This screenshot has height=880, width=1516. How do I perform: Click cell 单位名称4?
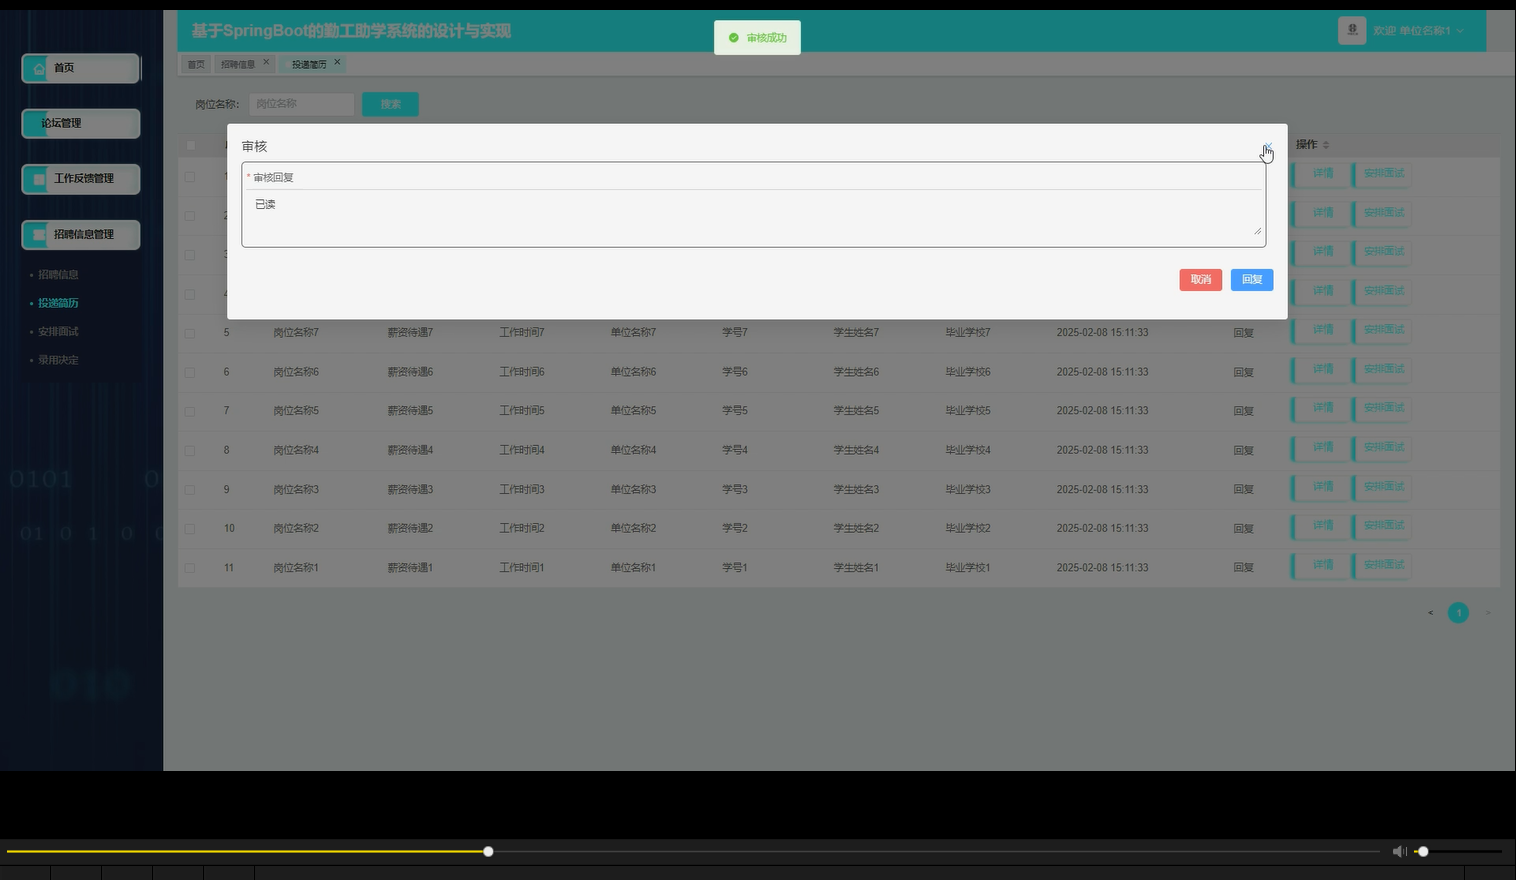tap(633, 450)
